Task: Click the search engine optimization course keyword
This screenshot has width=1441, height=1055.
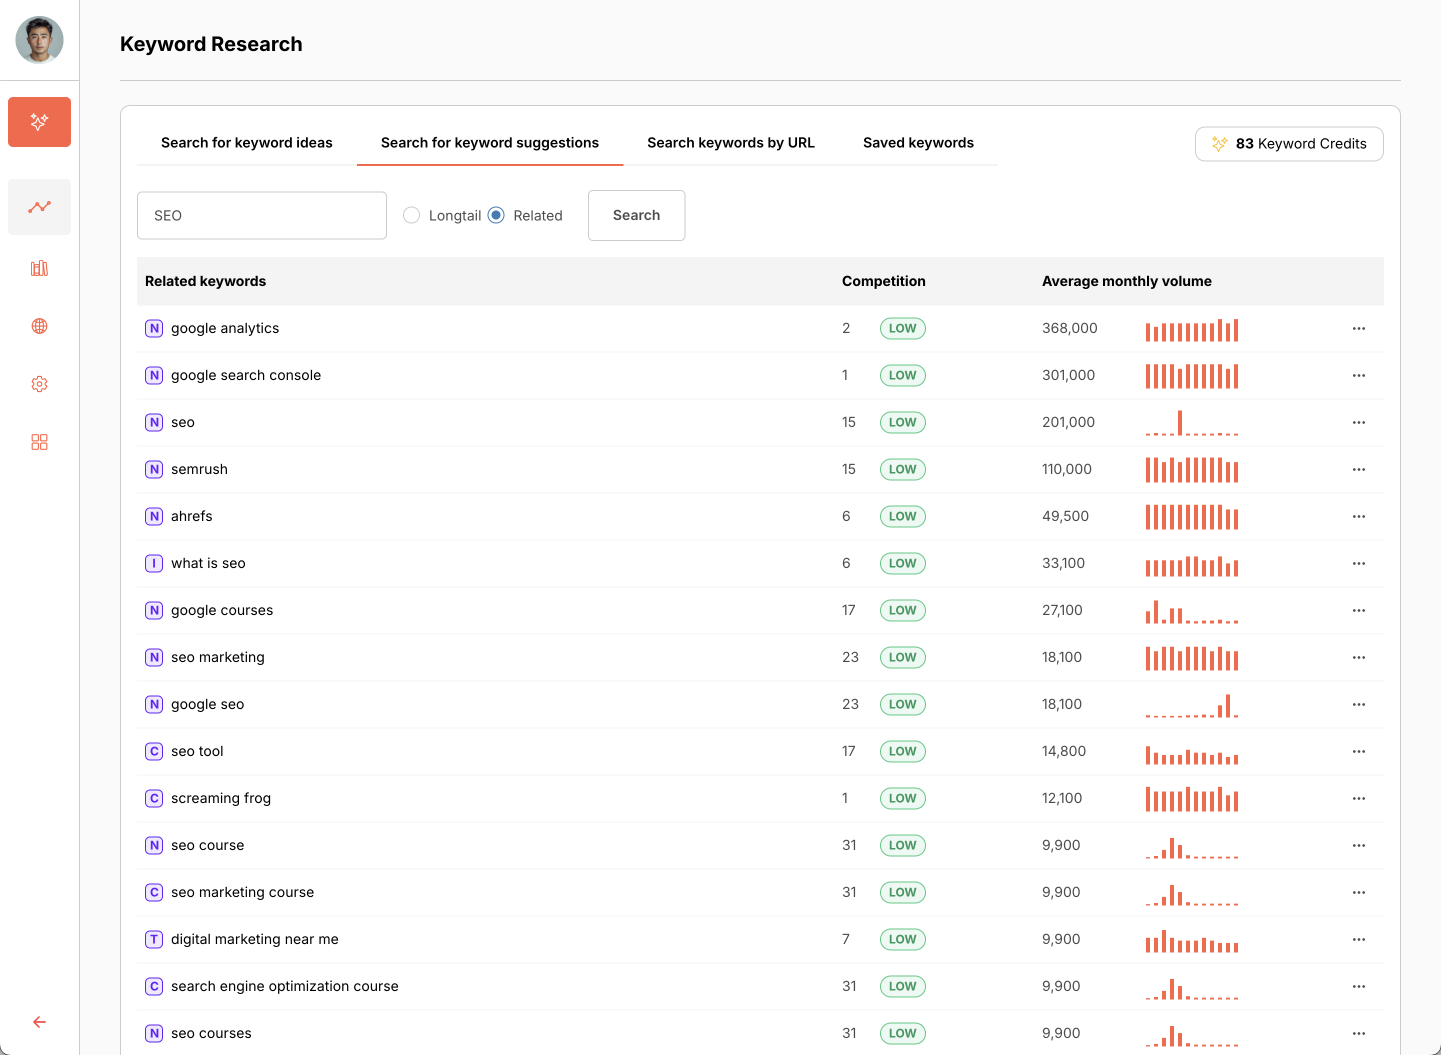Action: click(285, 986)
